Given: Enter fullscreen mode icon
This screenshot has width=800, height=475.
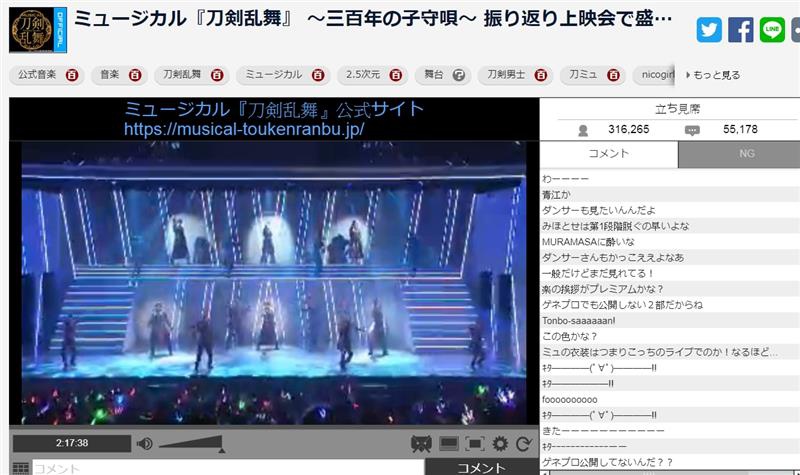Looking at the screenshot, I should click(x=474, y=443).
